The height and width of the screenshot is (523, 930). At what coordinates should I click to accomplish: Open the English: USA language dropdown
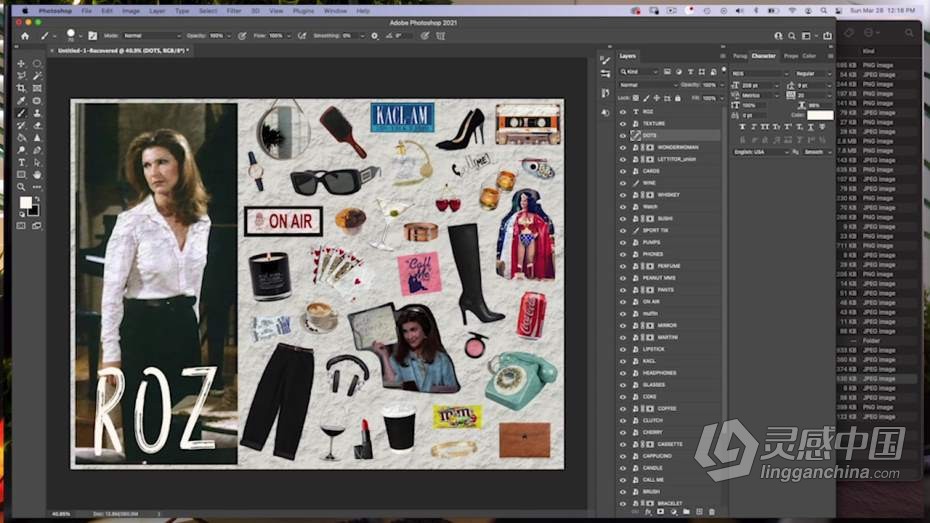click(760, 152)
